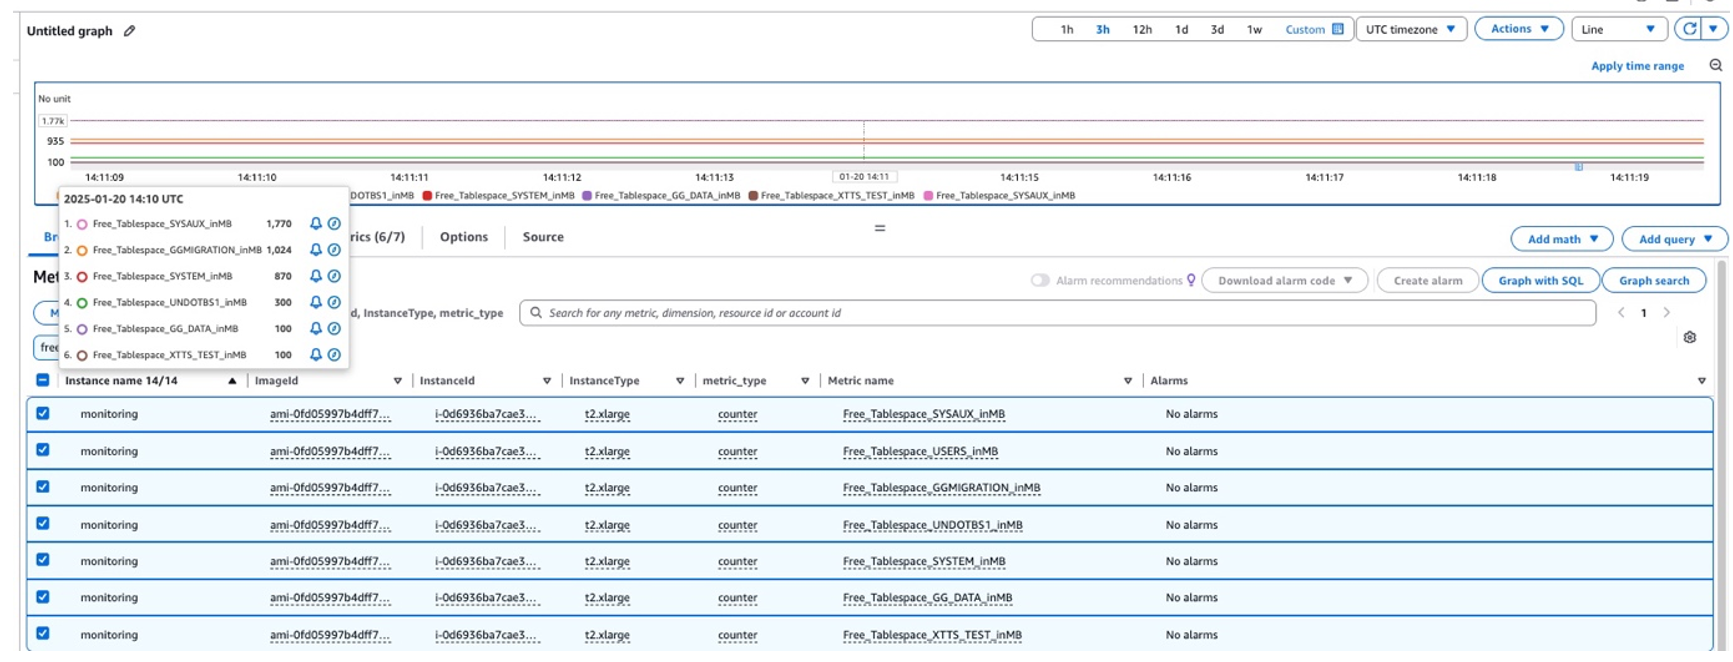The height and width of the screenshot is (662, 1733).
Task: Click the Graph with SQL button
Action: coord(1540,281)
